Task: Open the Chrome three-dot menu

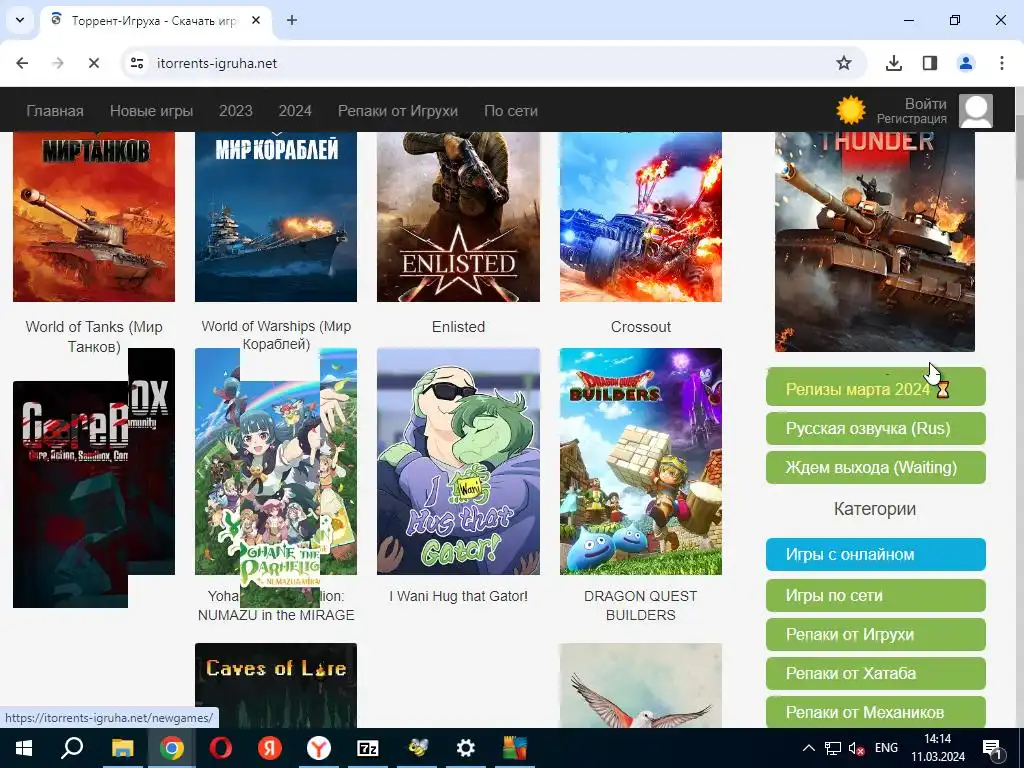Action: click(x=1002, y=63)
